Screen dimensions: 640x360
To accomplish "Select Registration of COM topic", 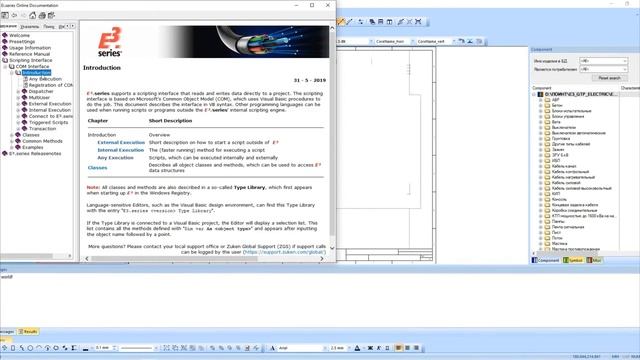I will tap(51, 85).
